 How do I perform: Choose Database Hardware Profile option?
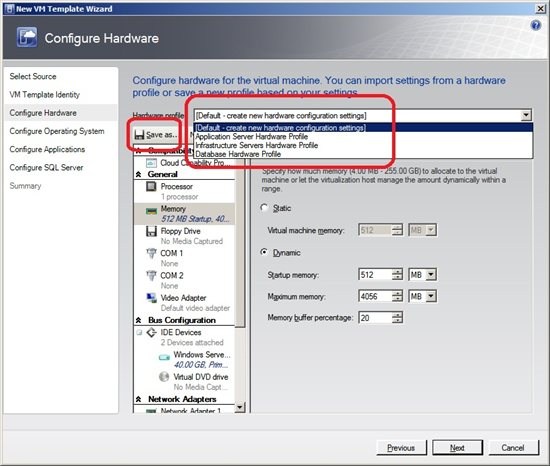coord(363,154)
